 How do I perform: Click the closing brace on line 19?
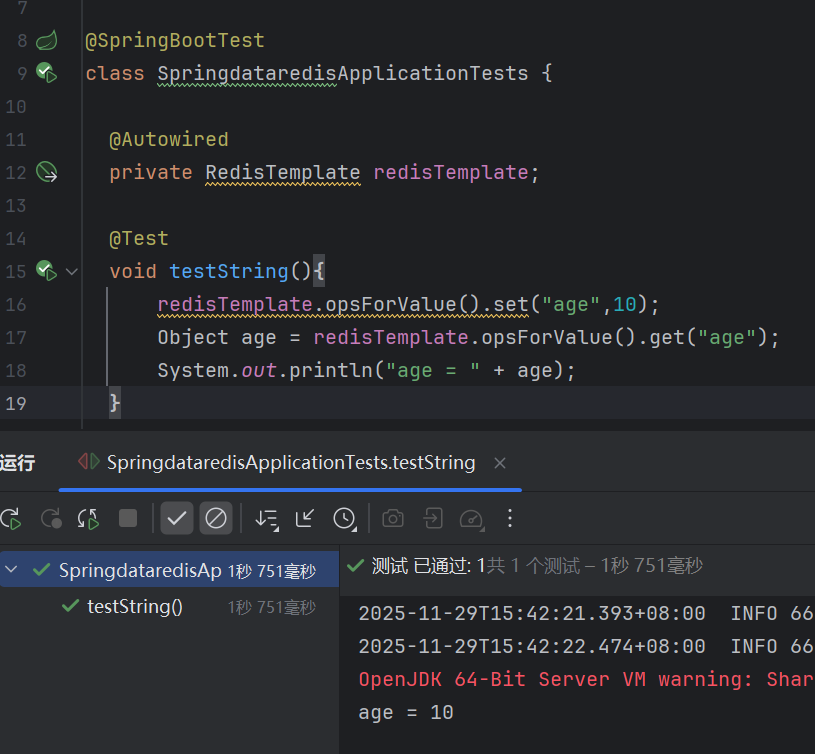coord(115,403)
